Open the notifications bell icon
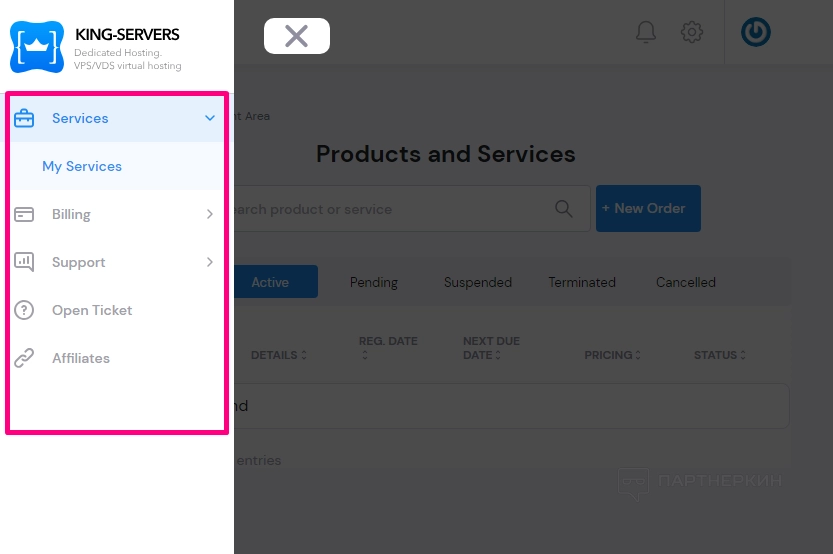Image resolution: width=833 pixels, height=554 pixels. tap(646, 32)
